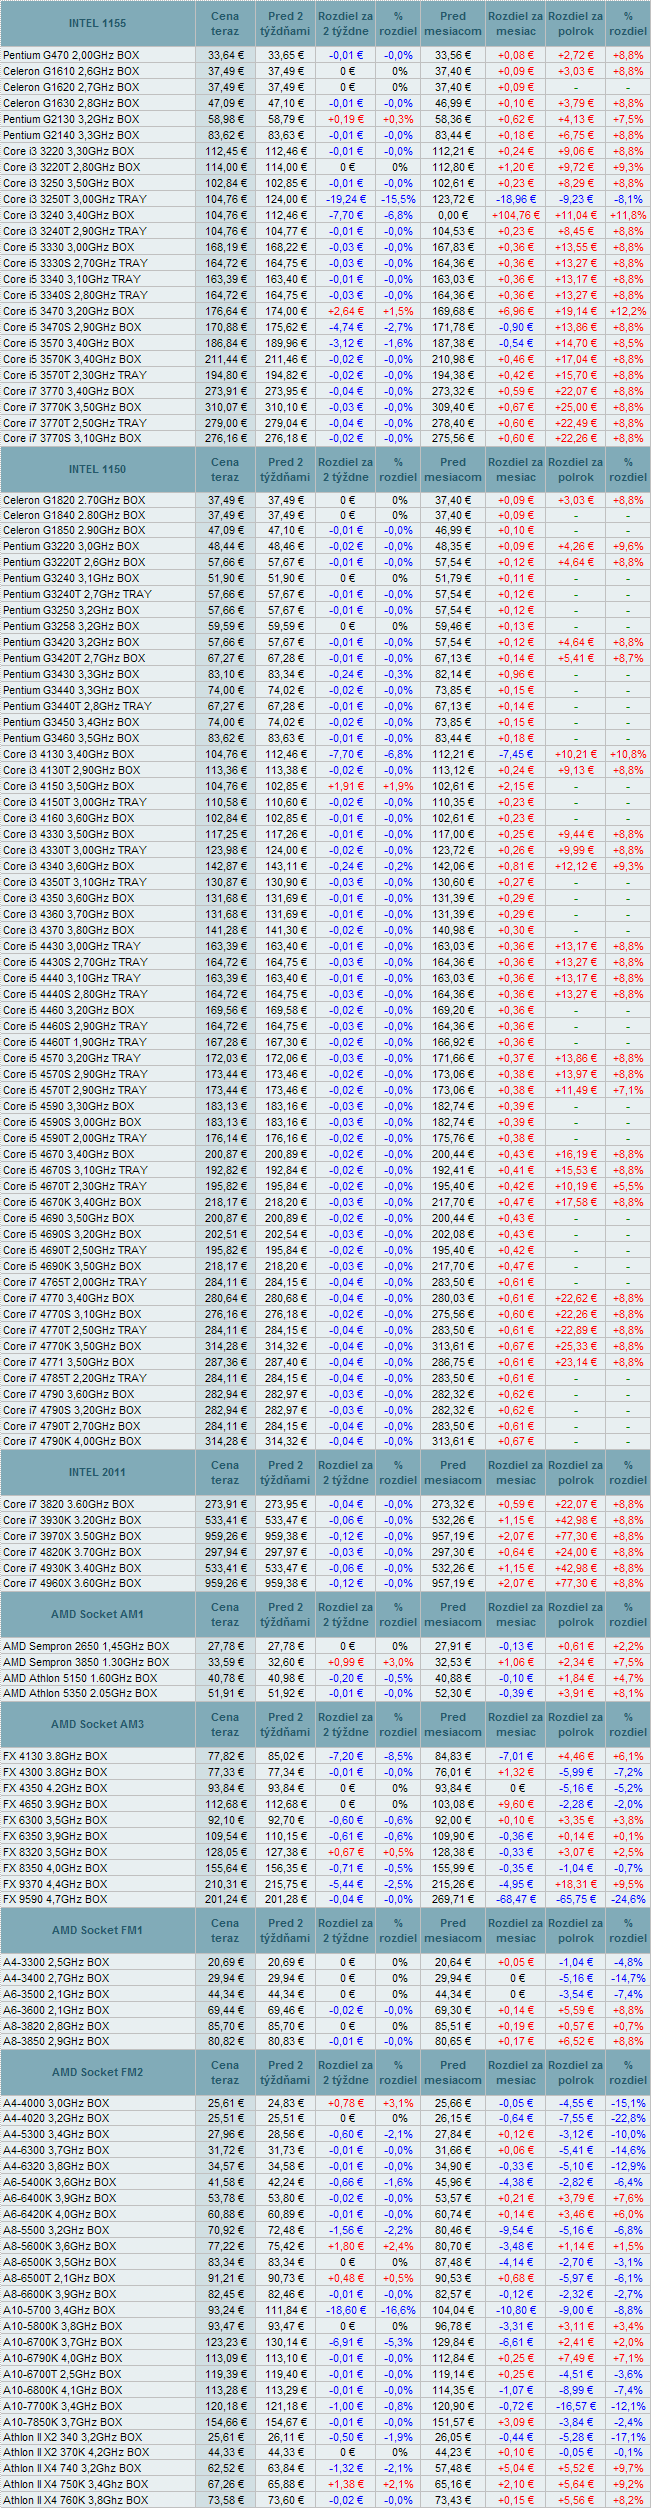This screenshot has width=651, height=2508.
Task: Select Pentium G3460 3,5GHz BOX product name
Action: [x=71, y=738]
